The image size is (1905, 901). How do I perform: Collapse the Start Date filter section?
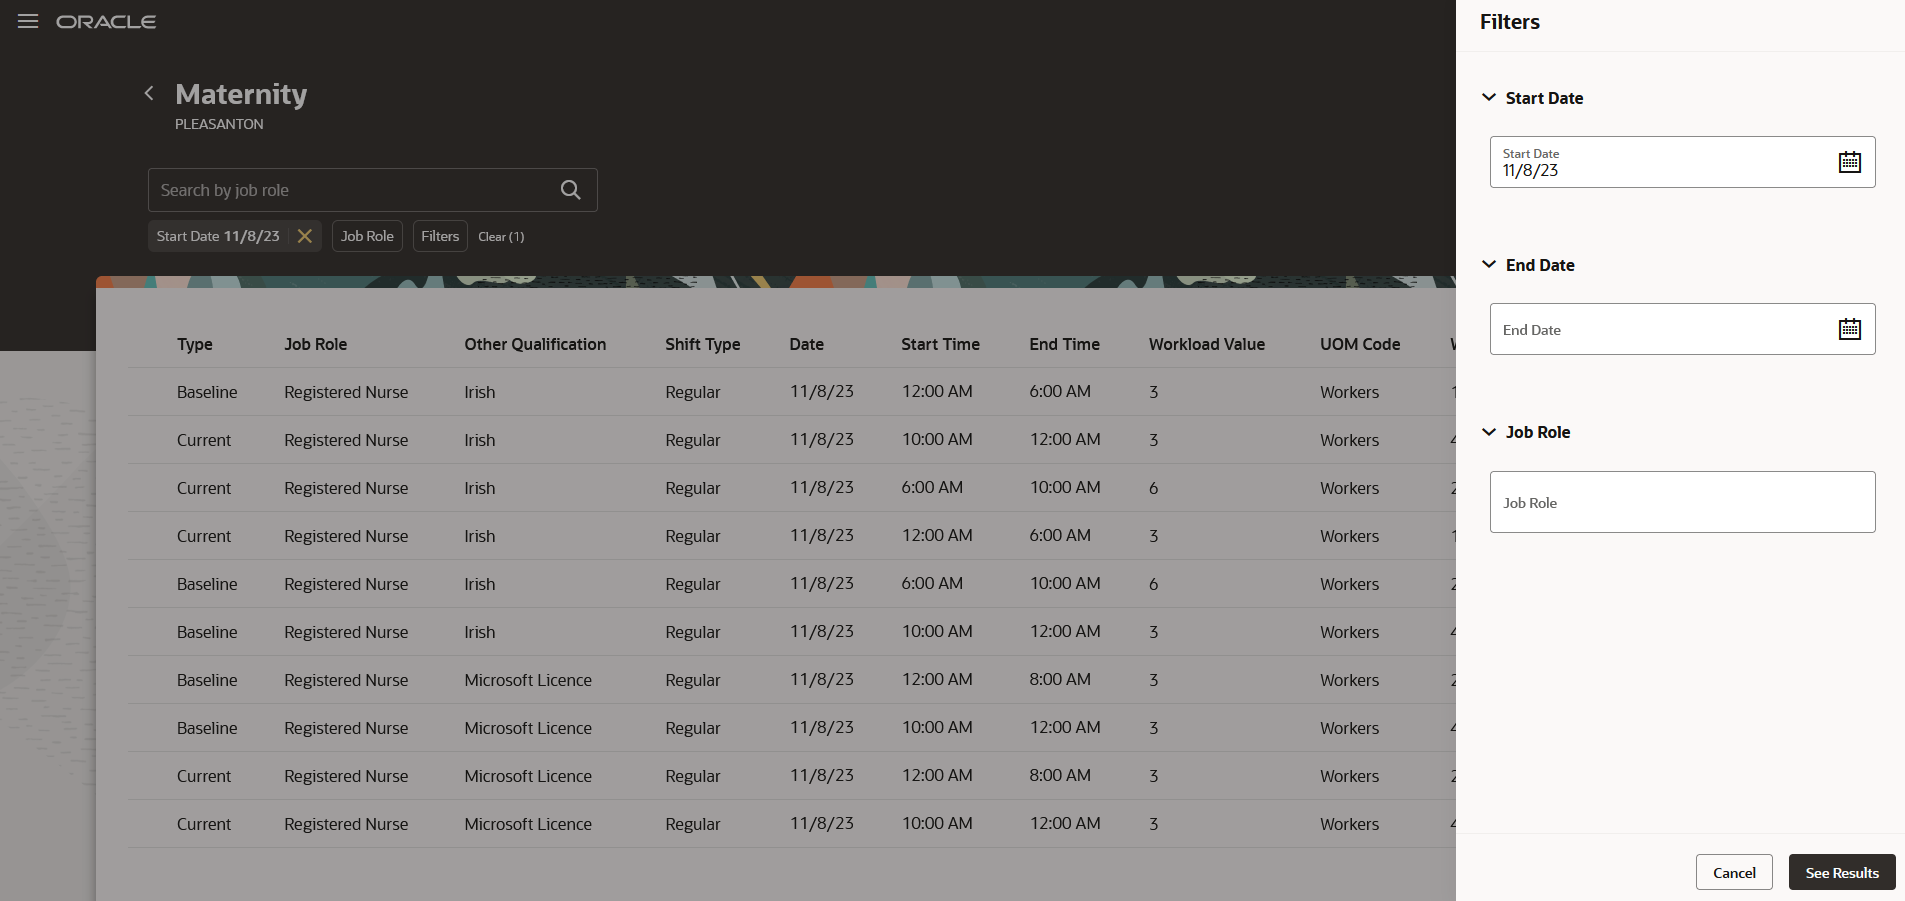[1490, 97]
